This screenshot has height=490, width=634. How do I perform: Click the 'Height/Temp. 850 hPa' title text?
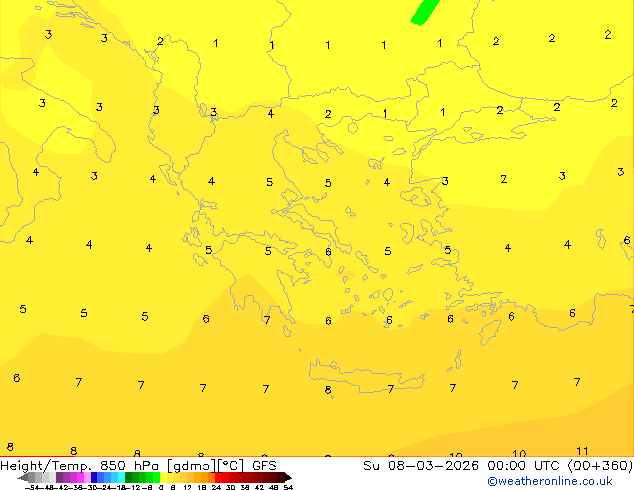click(x=79, y=466)
